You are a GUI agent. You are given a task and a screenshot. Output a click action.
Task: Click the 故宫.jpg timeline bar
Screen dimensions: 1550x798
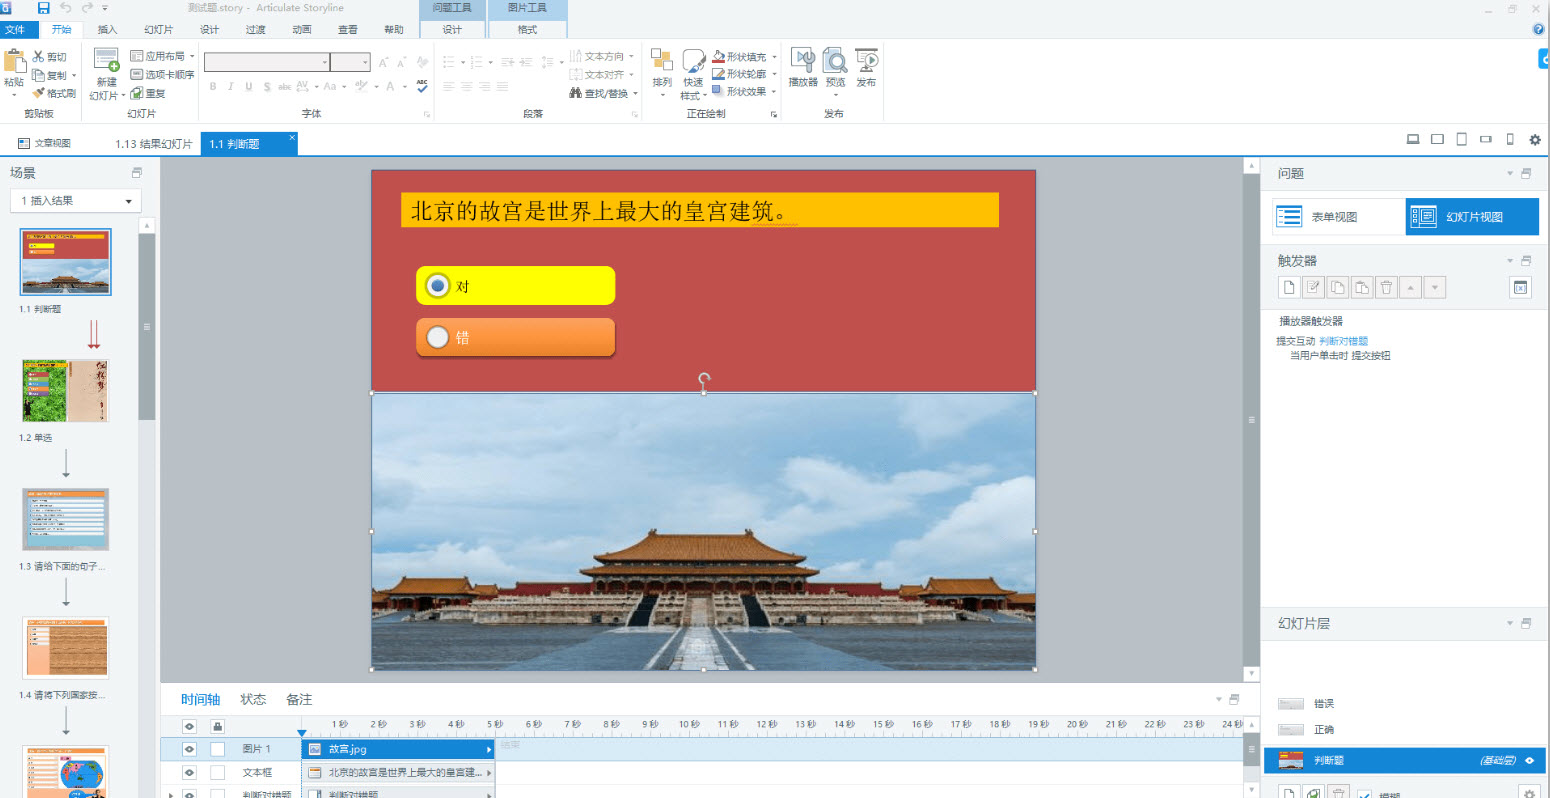[398, 749]
